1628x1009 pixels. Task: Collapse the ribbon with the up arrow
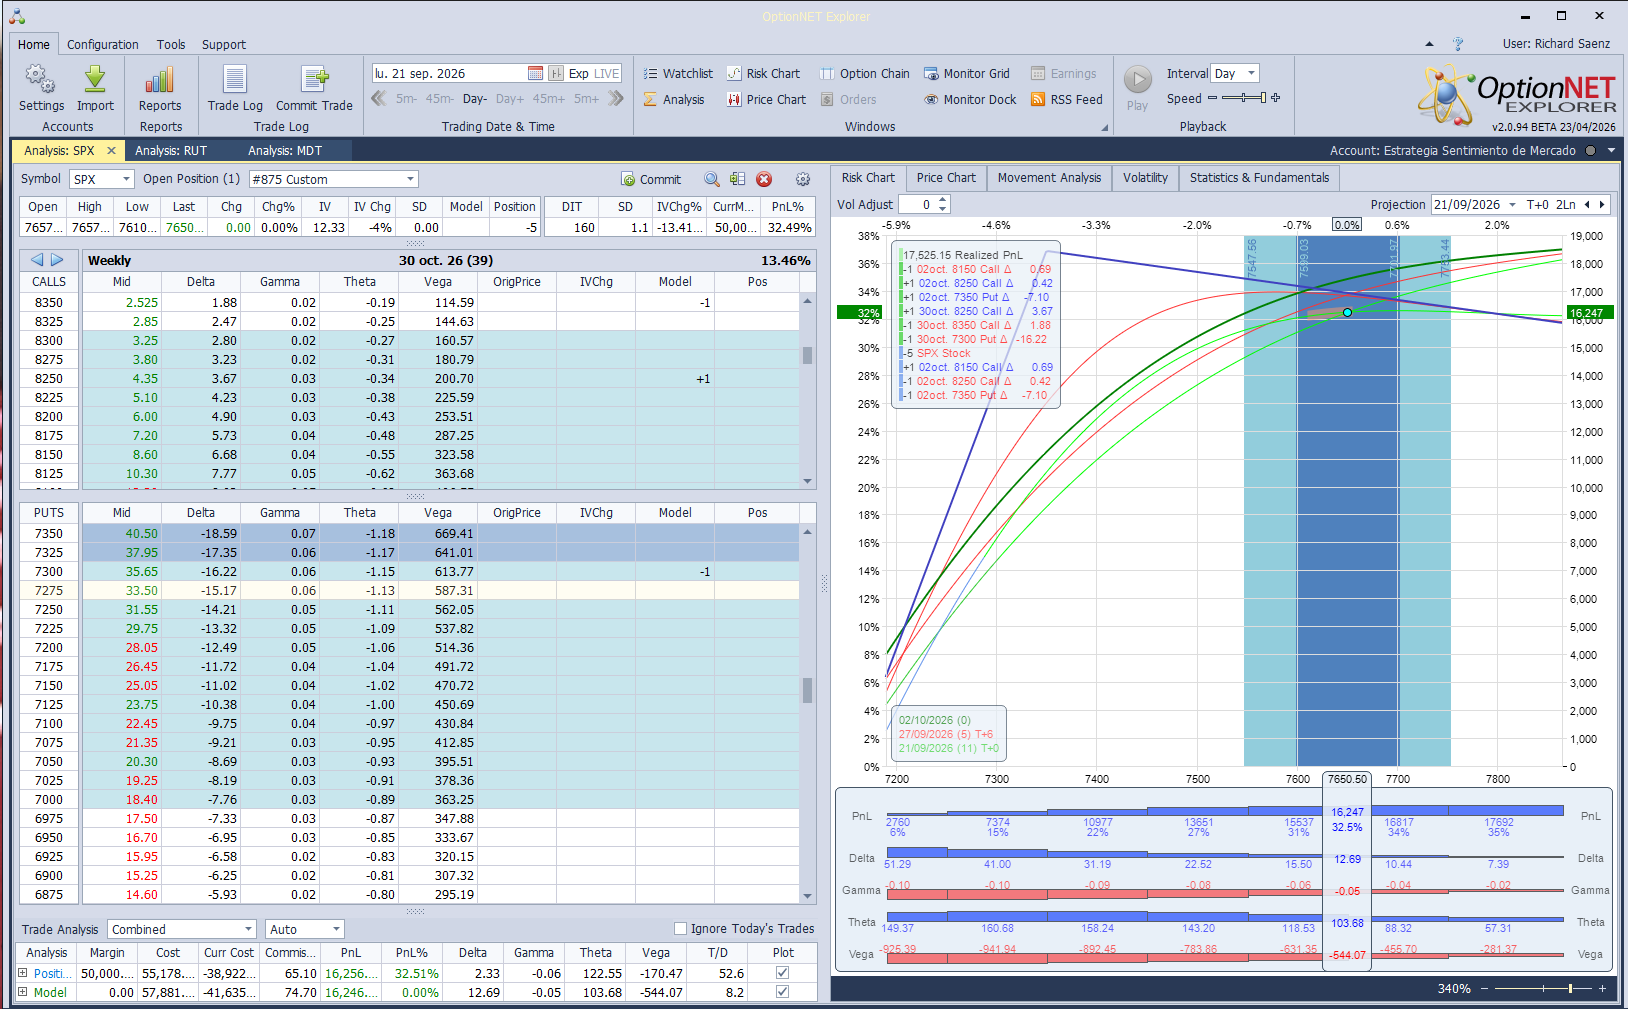click(x=1429, y=44)
